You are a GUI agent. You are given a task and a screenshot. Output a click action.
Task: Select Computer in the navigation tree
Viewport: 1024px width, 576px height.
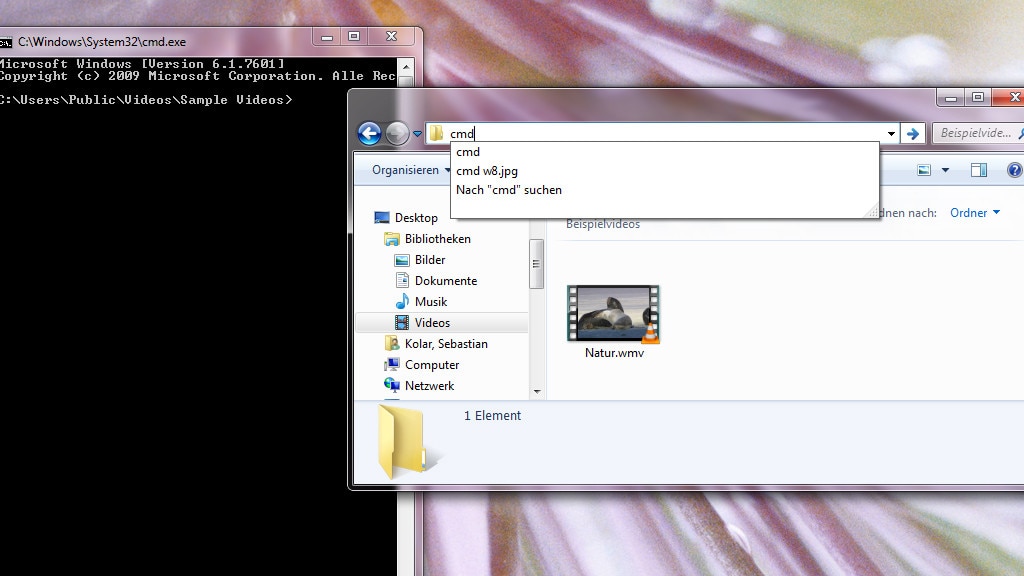(432, 364)
